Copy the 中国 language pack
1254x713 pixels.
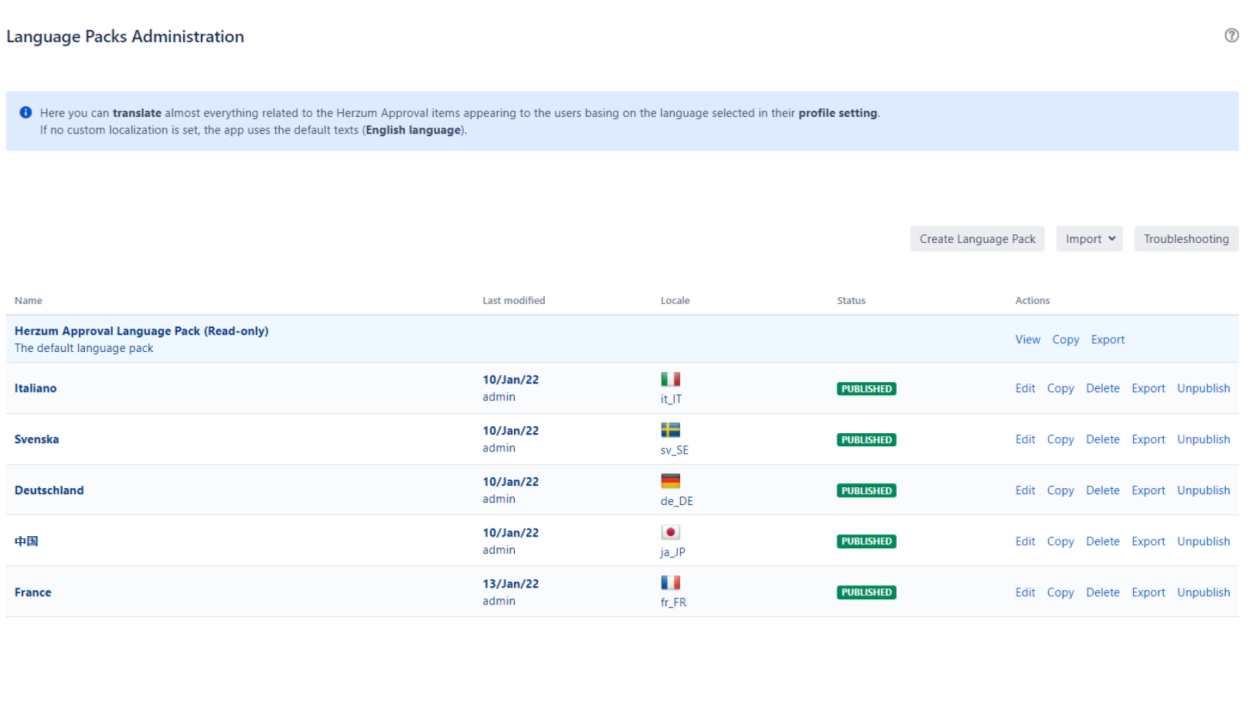tap(1060, 542)
